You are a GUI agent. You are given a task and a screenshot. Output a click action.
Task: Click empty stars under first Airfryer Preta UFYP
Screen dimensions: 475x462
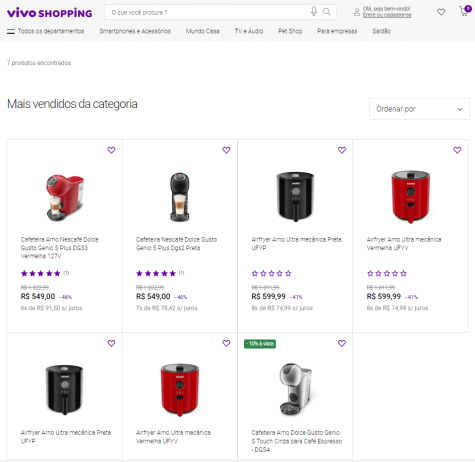pyautogui.click(x=271, y=273)
